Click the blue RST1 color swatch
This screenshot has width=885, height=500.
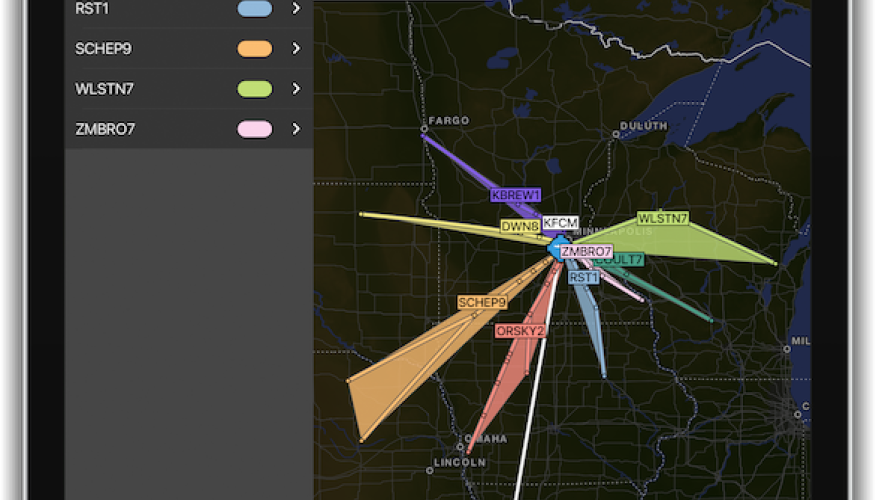point(255,8)
